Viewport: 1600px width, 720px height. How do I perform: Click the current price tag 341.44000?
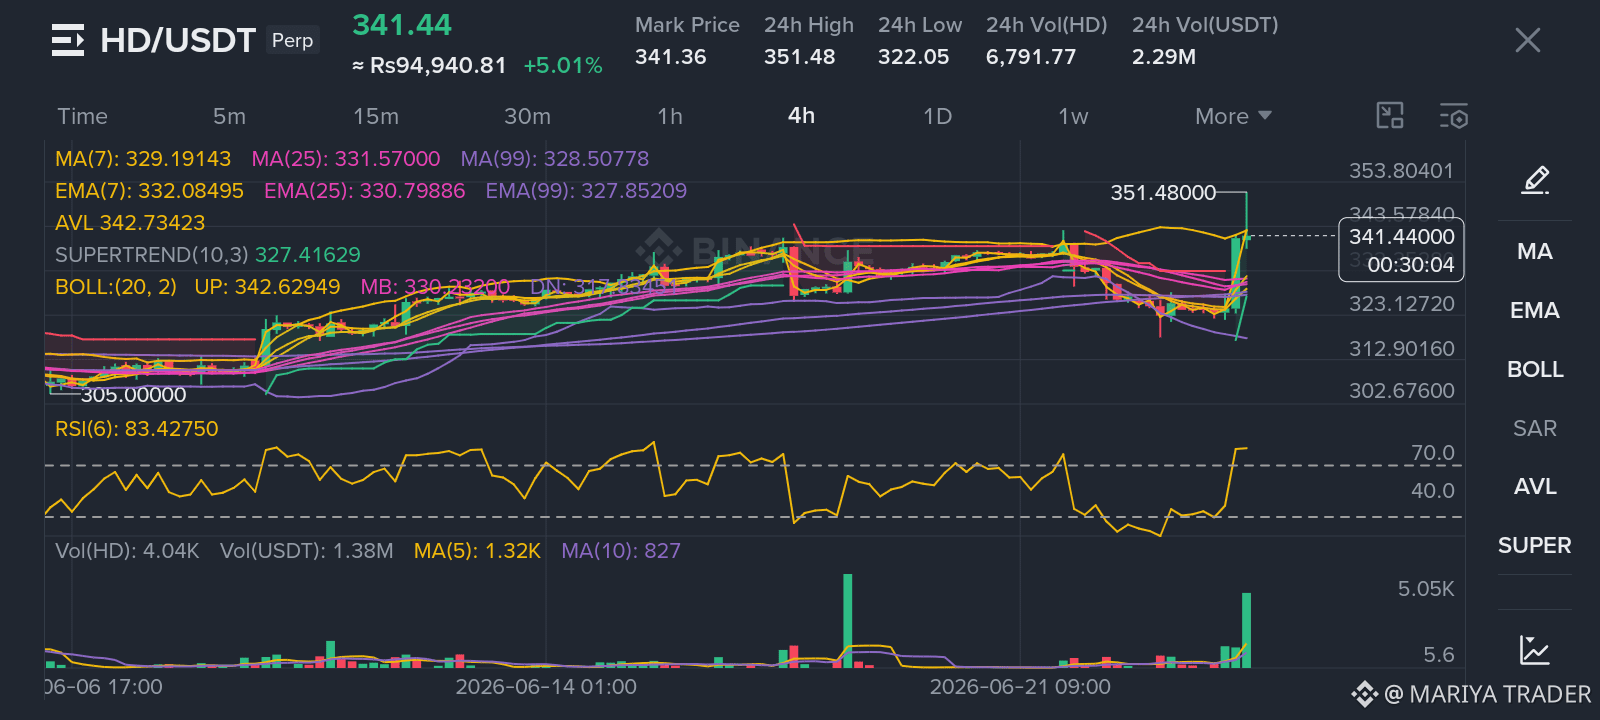[1401, 237]
